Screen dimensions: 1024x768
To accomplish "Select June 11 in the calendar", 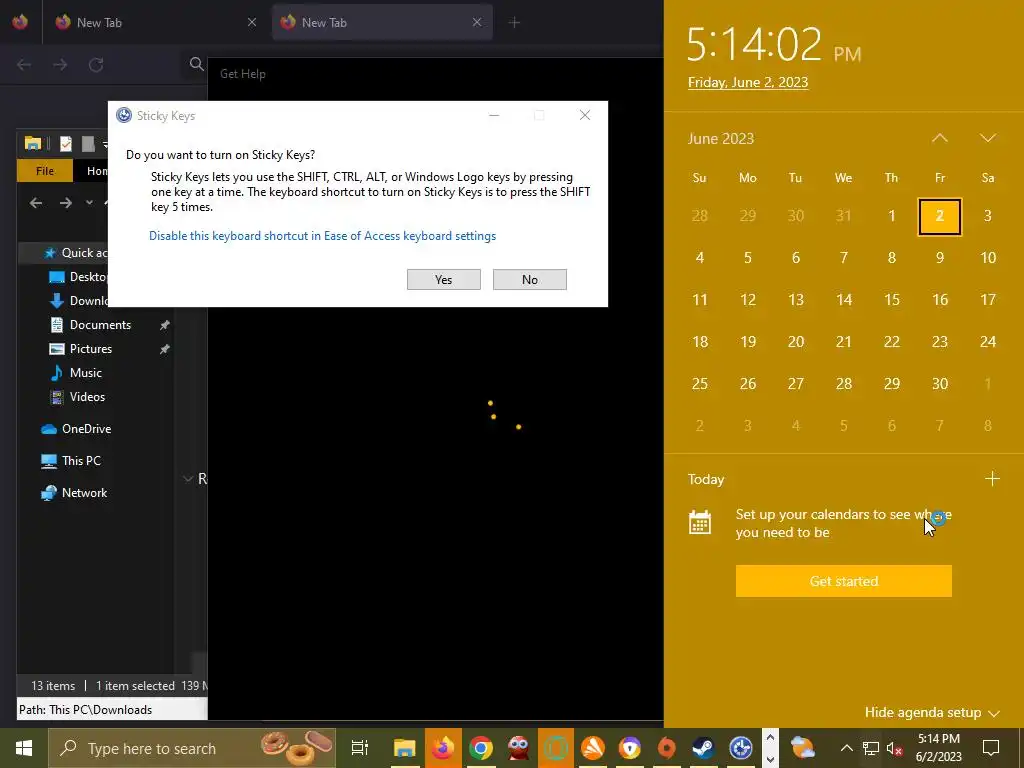I will (x=699, y=300).
